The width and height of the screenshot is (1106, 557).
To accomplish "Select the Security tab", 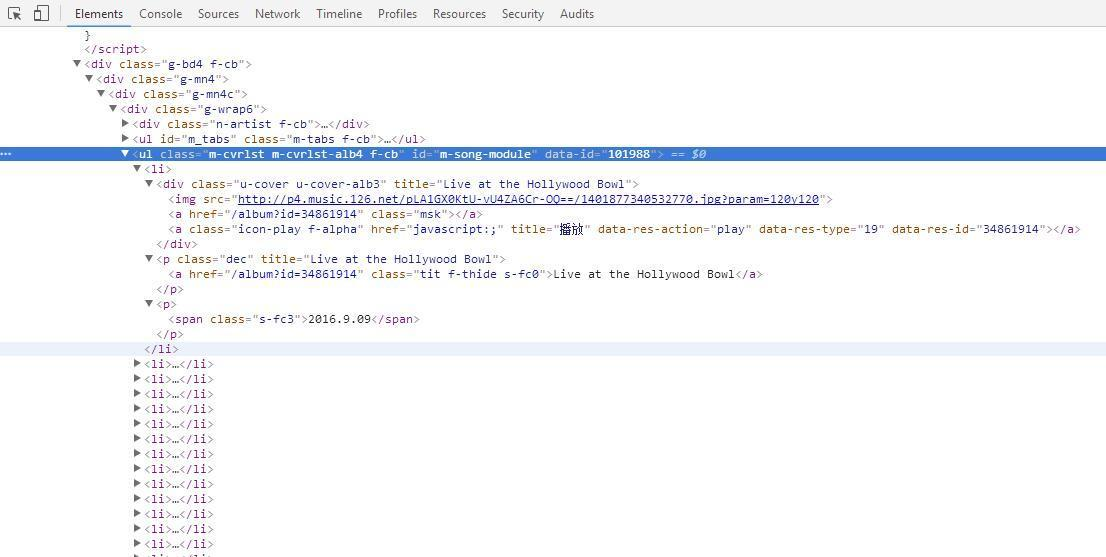I will pyautogui.click(x=523, y=13).
